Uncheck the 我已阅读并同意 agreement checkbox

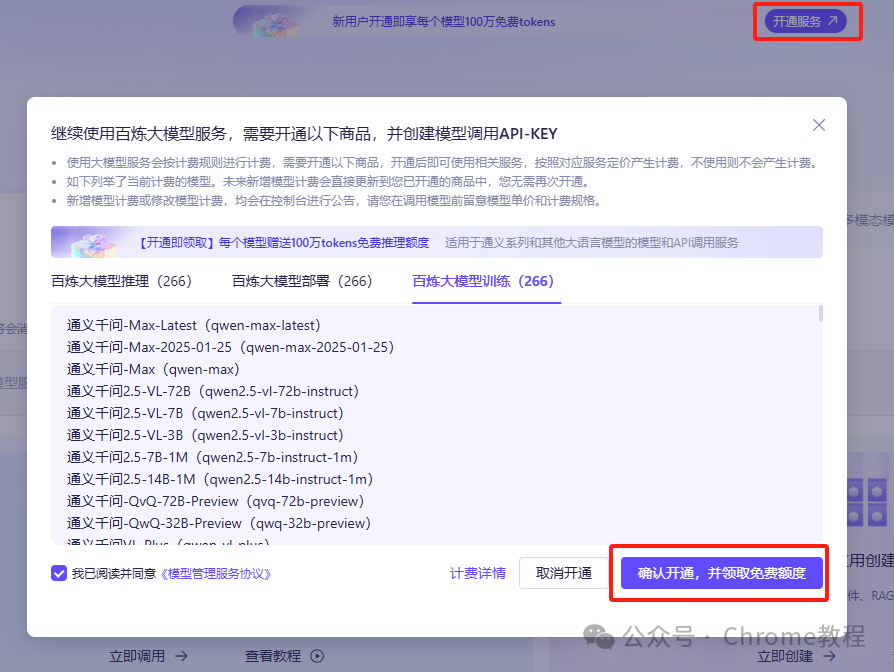tap(59, 573)
